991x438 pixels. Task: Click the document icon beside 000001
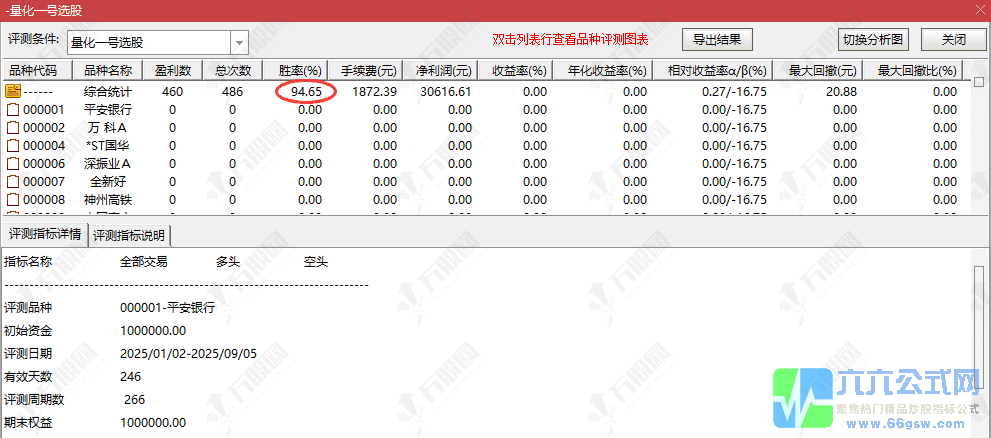click(x=13, y=110)
